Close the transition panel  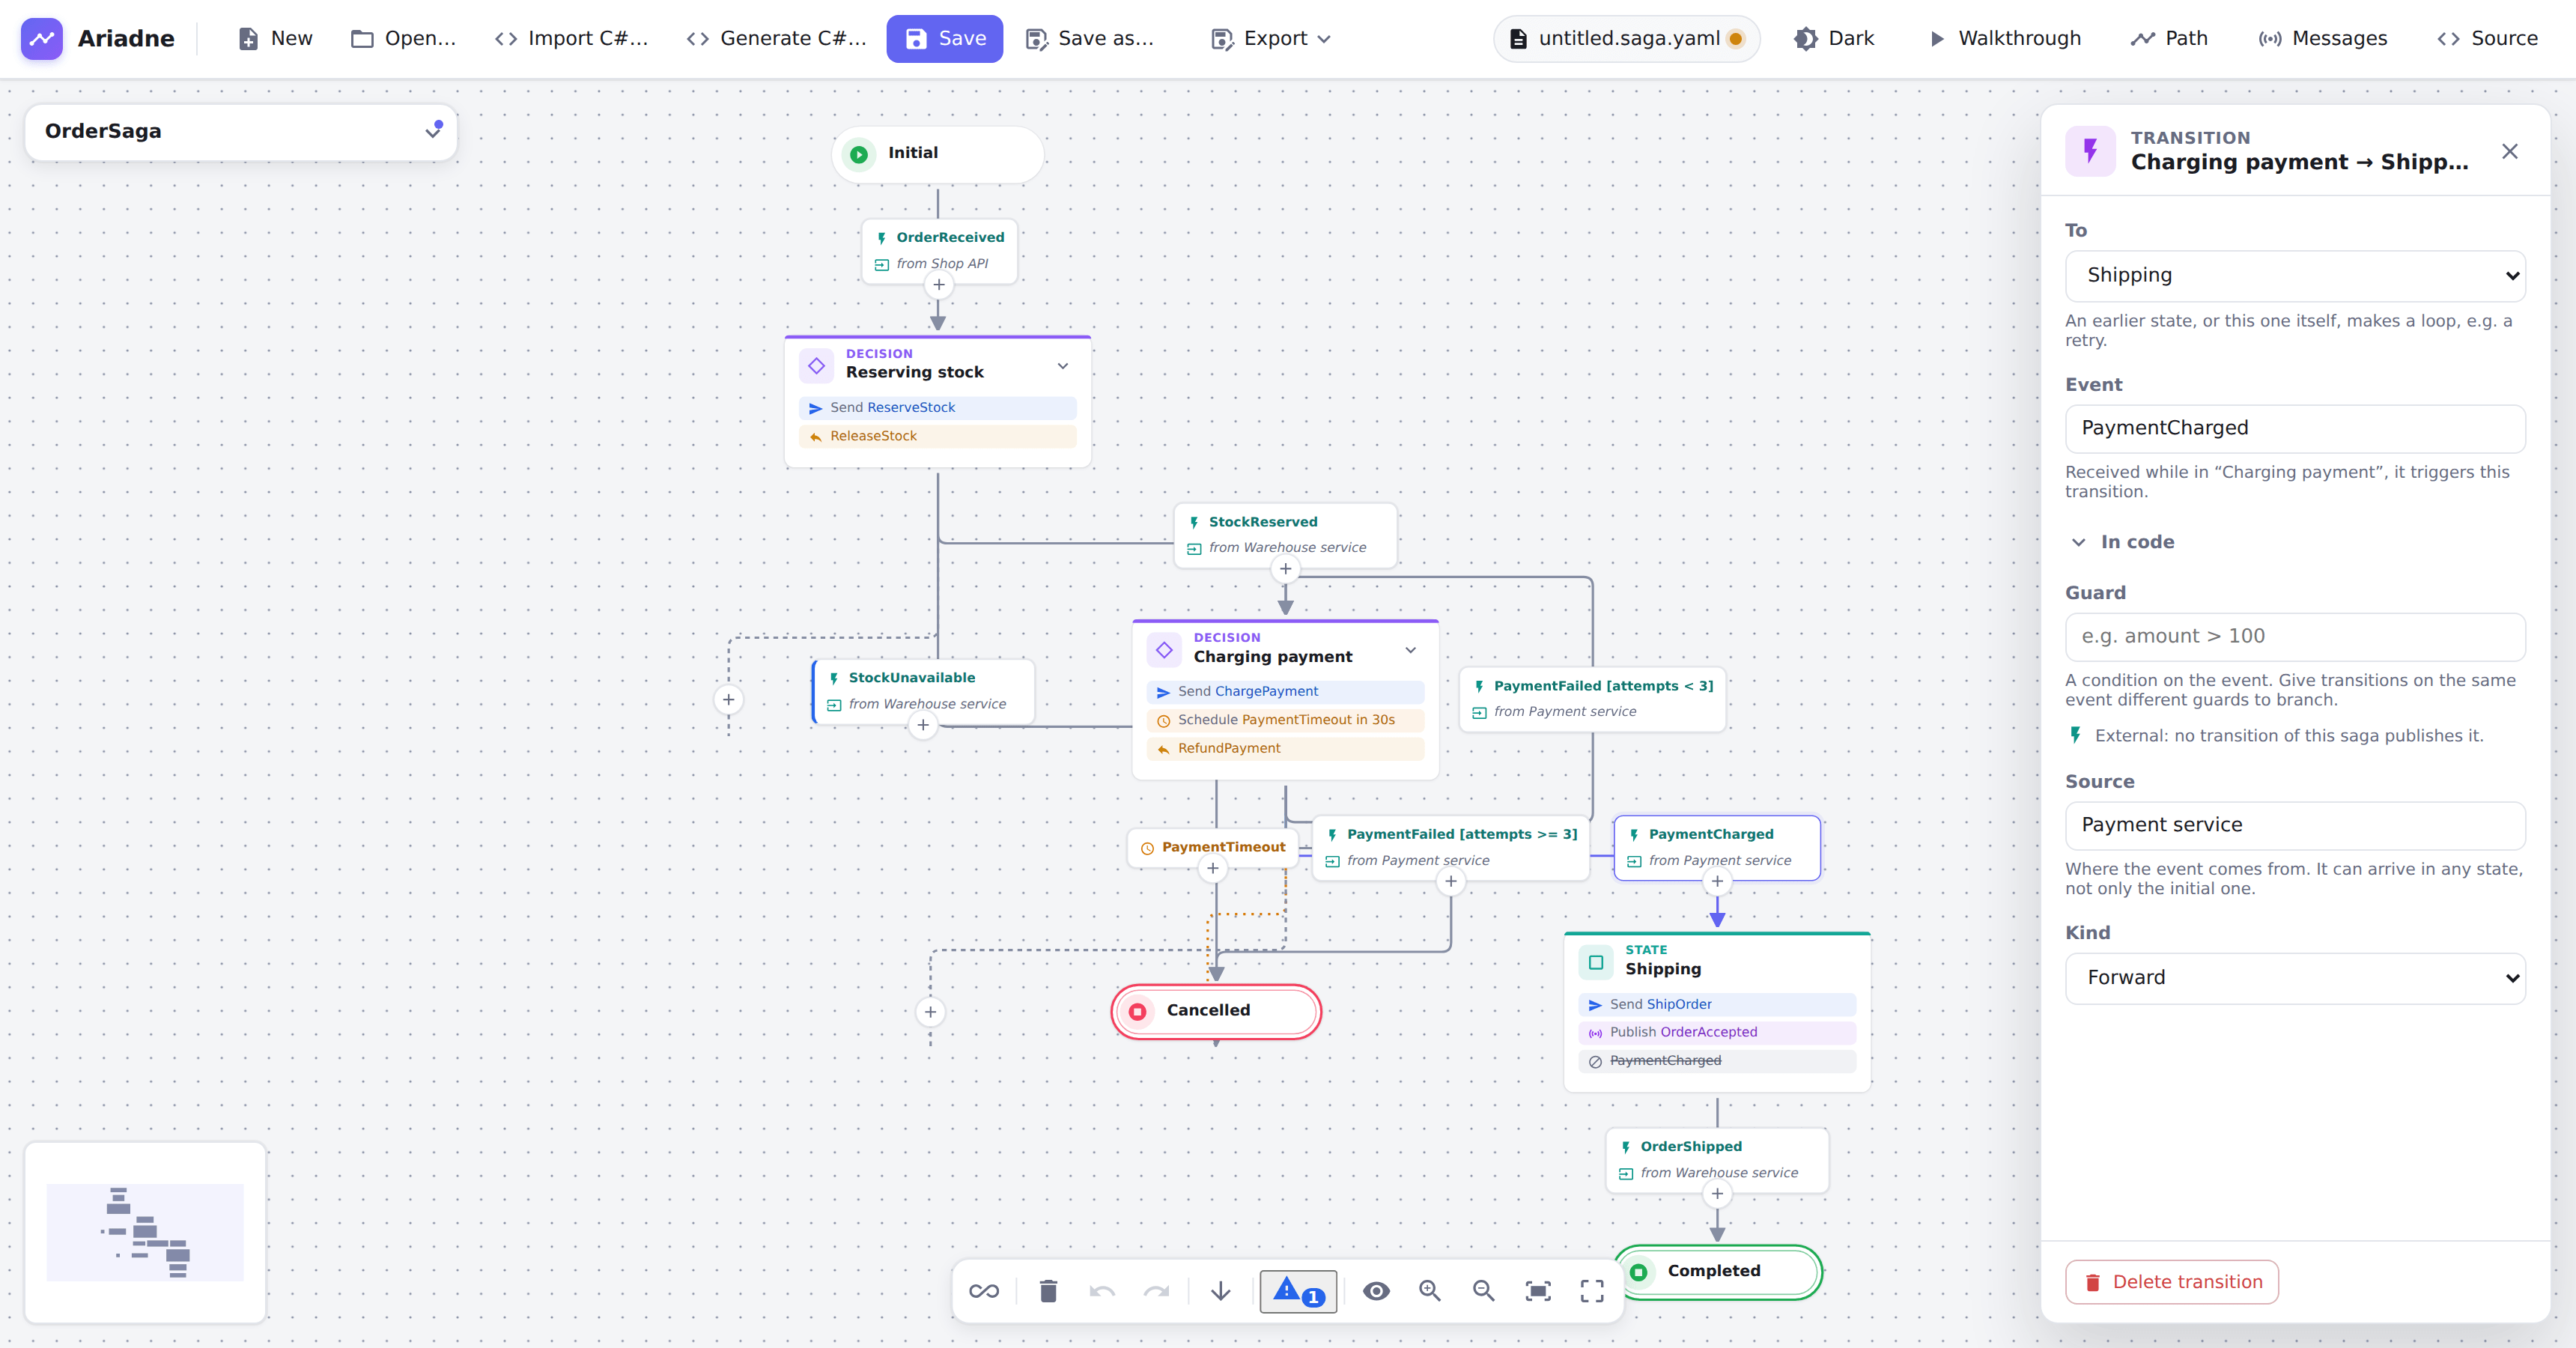[x=2509, y=151]
